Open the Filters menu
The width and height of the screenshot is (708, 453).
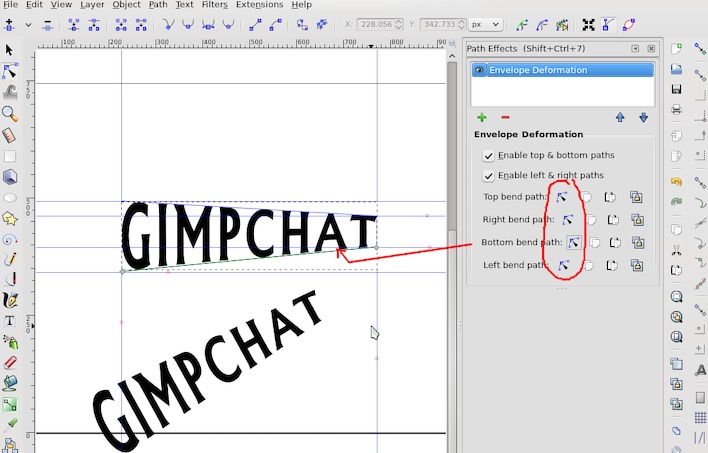coord(214,5)
